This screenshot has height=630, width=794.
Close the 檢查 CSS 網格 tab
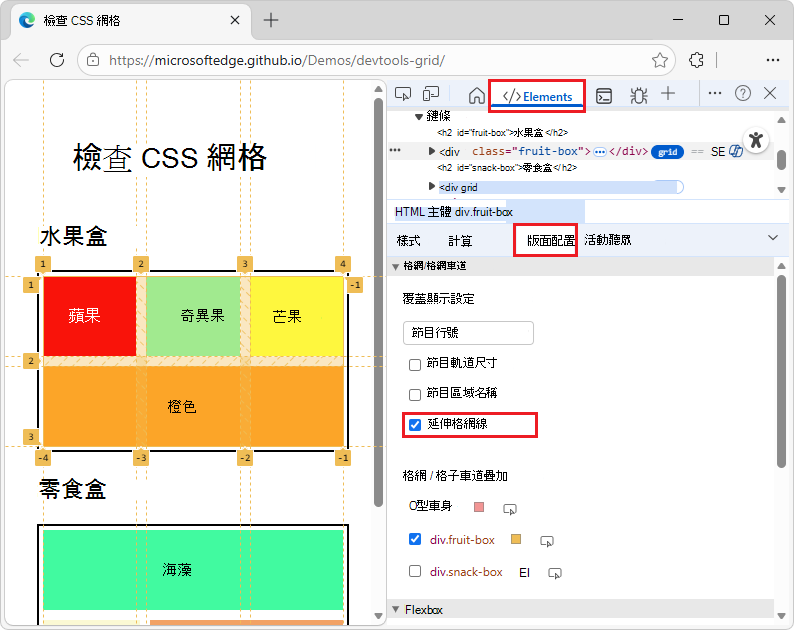pos(235,20)
